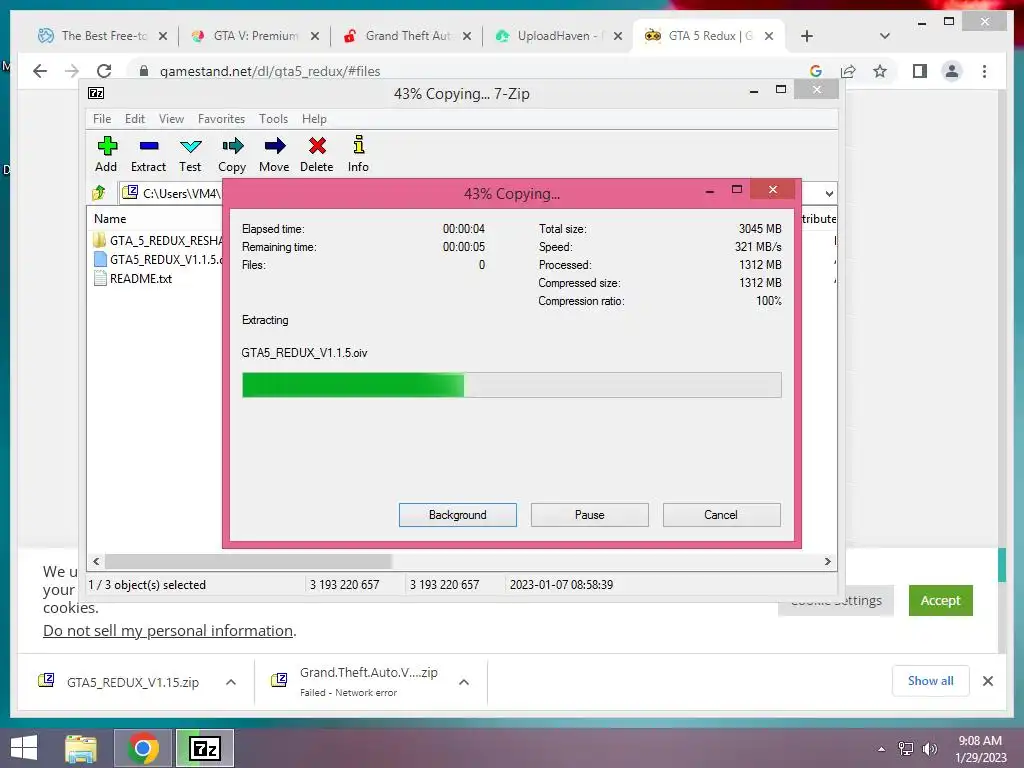Click Show all downloads

(931, 680)
